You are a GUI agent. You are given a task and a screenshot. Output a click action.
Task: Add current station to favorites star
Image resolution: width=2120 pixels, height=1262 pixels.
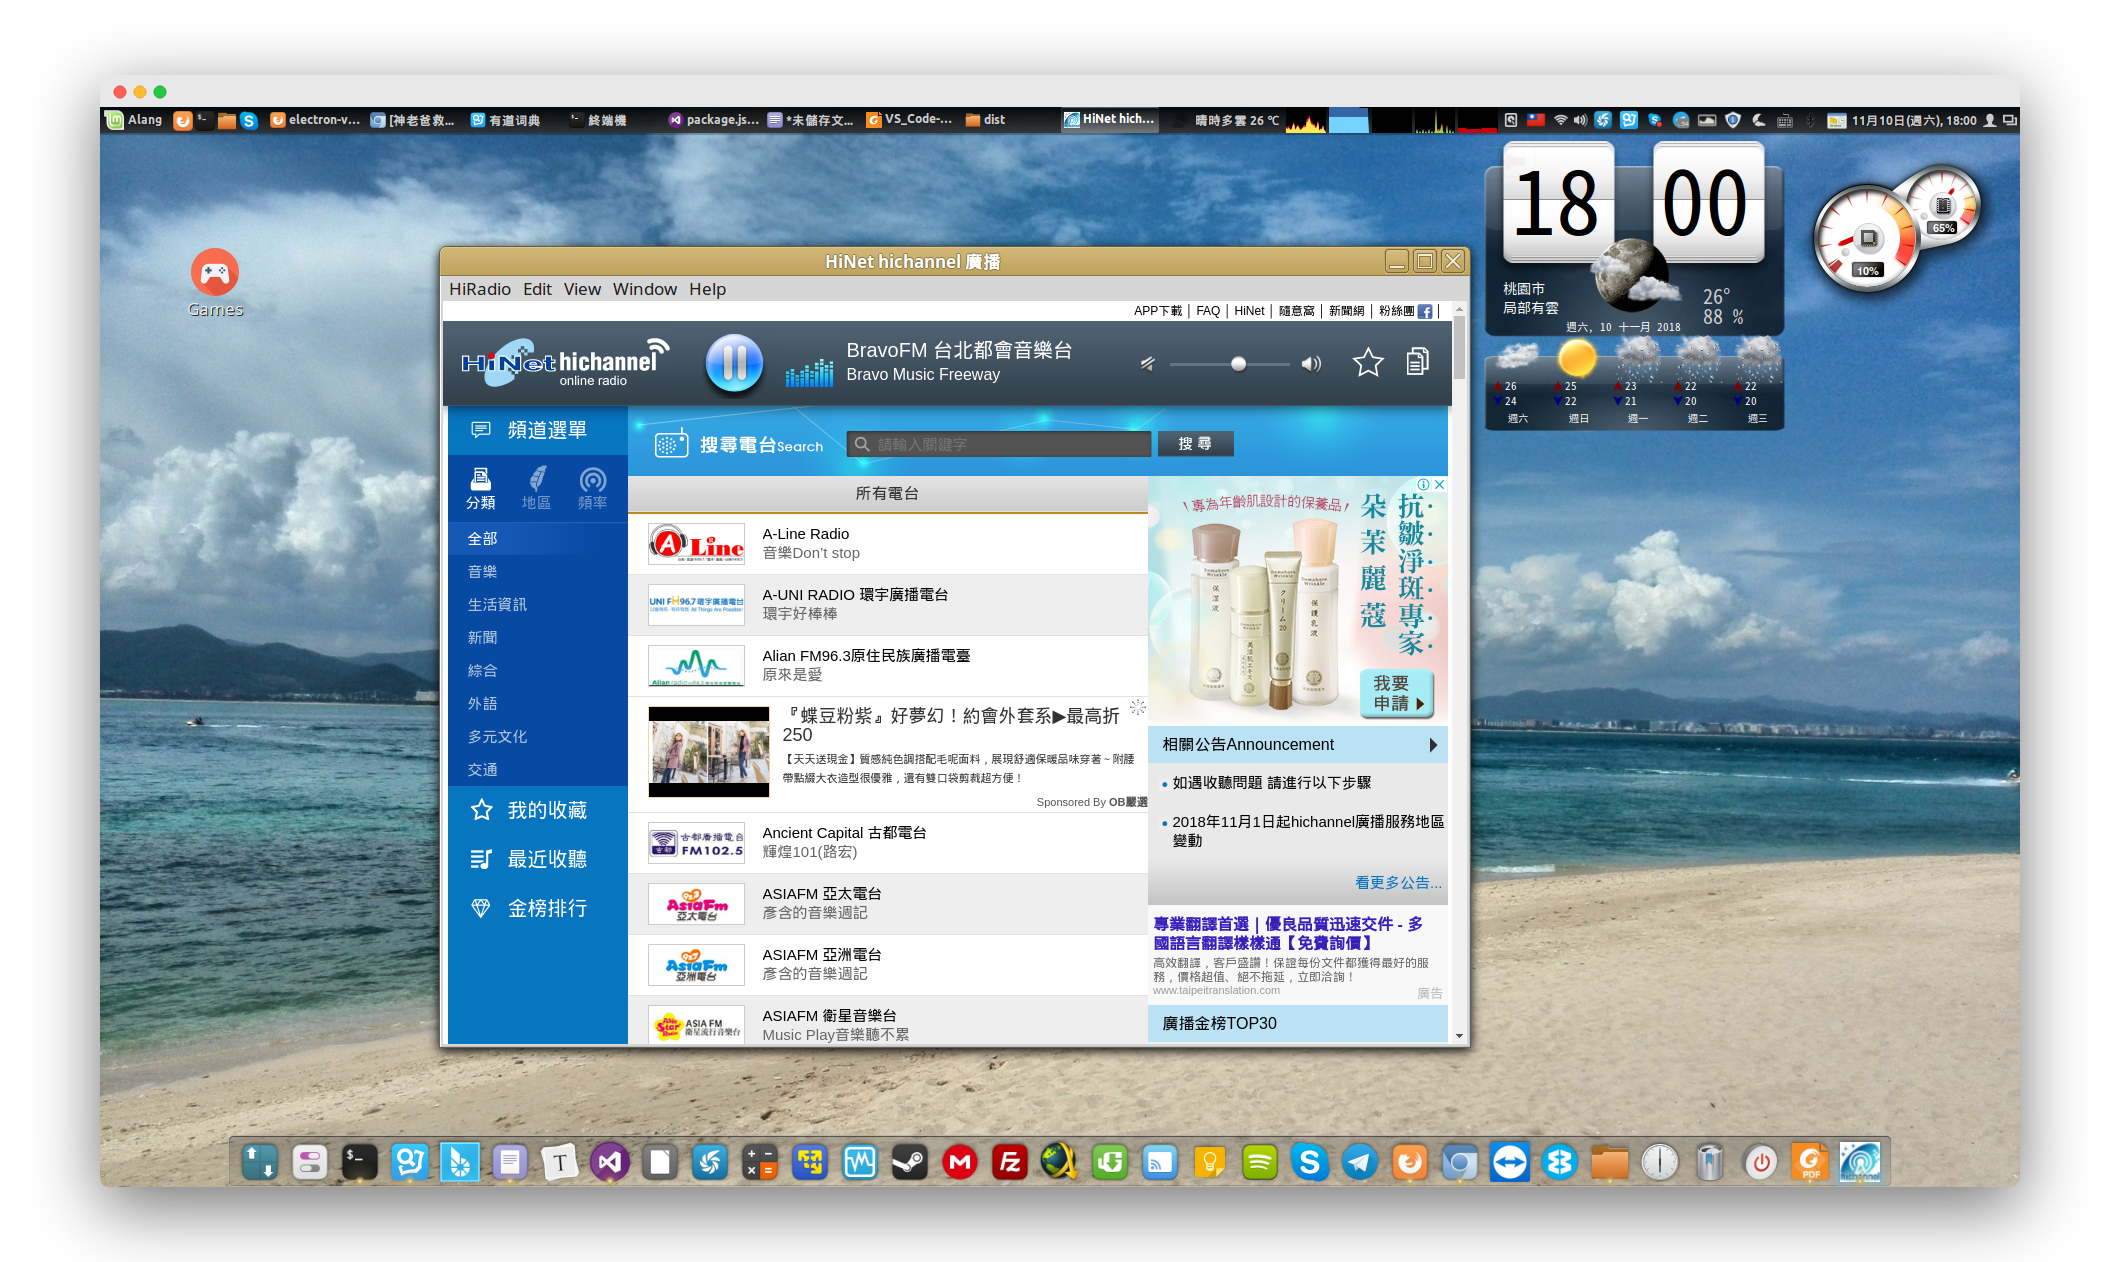point(1367,362)
